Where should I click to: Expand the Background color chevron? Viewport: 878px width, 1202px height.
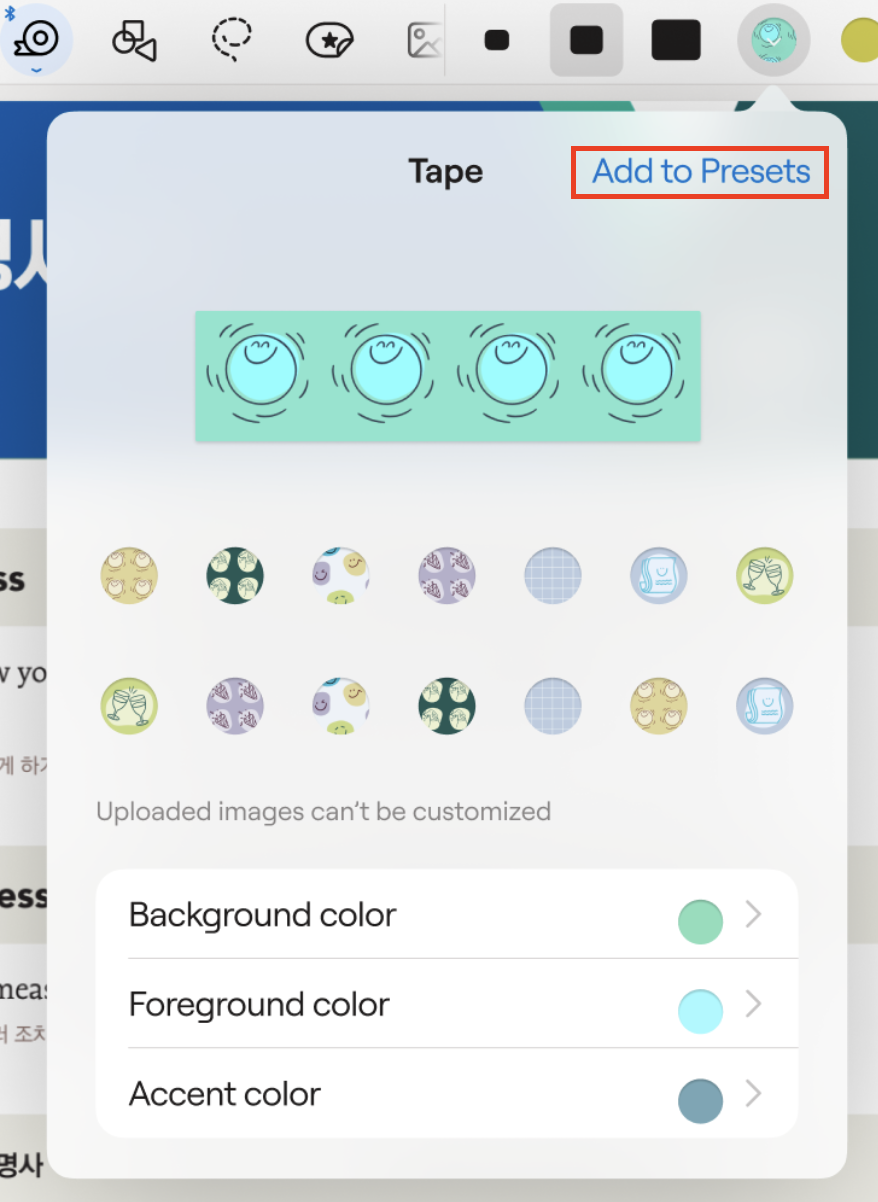[754, 914]
